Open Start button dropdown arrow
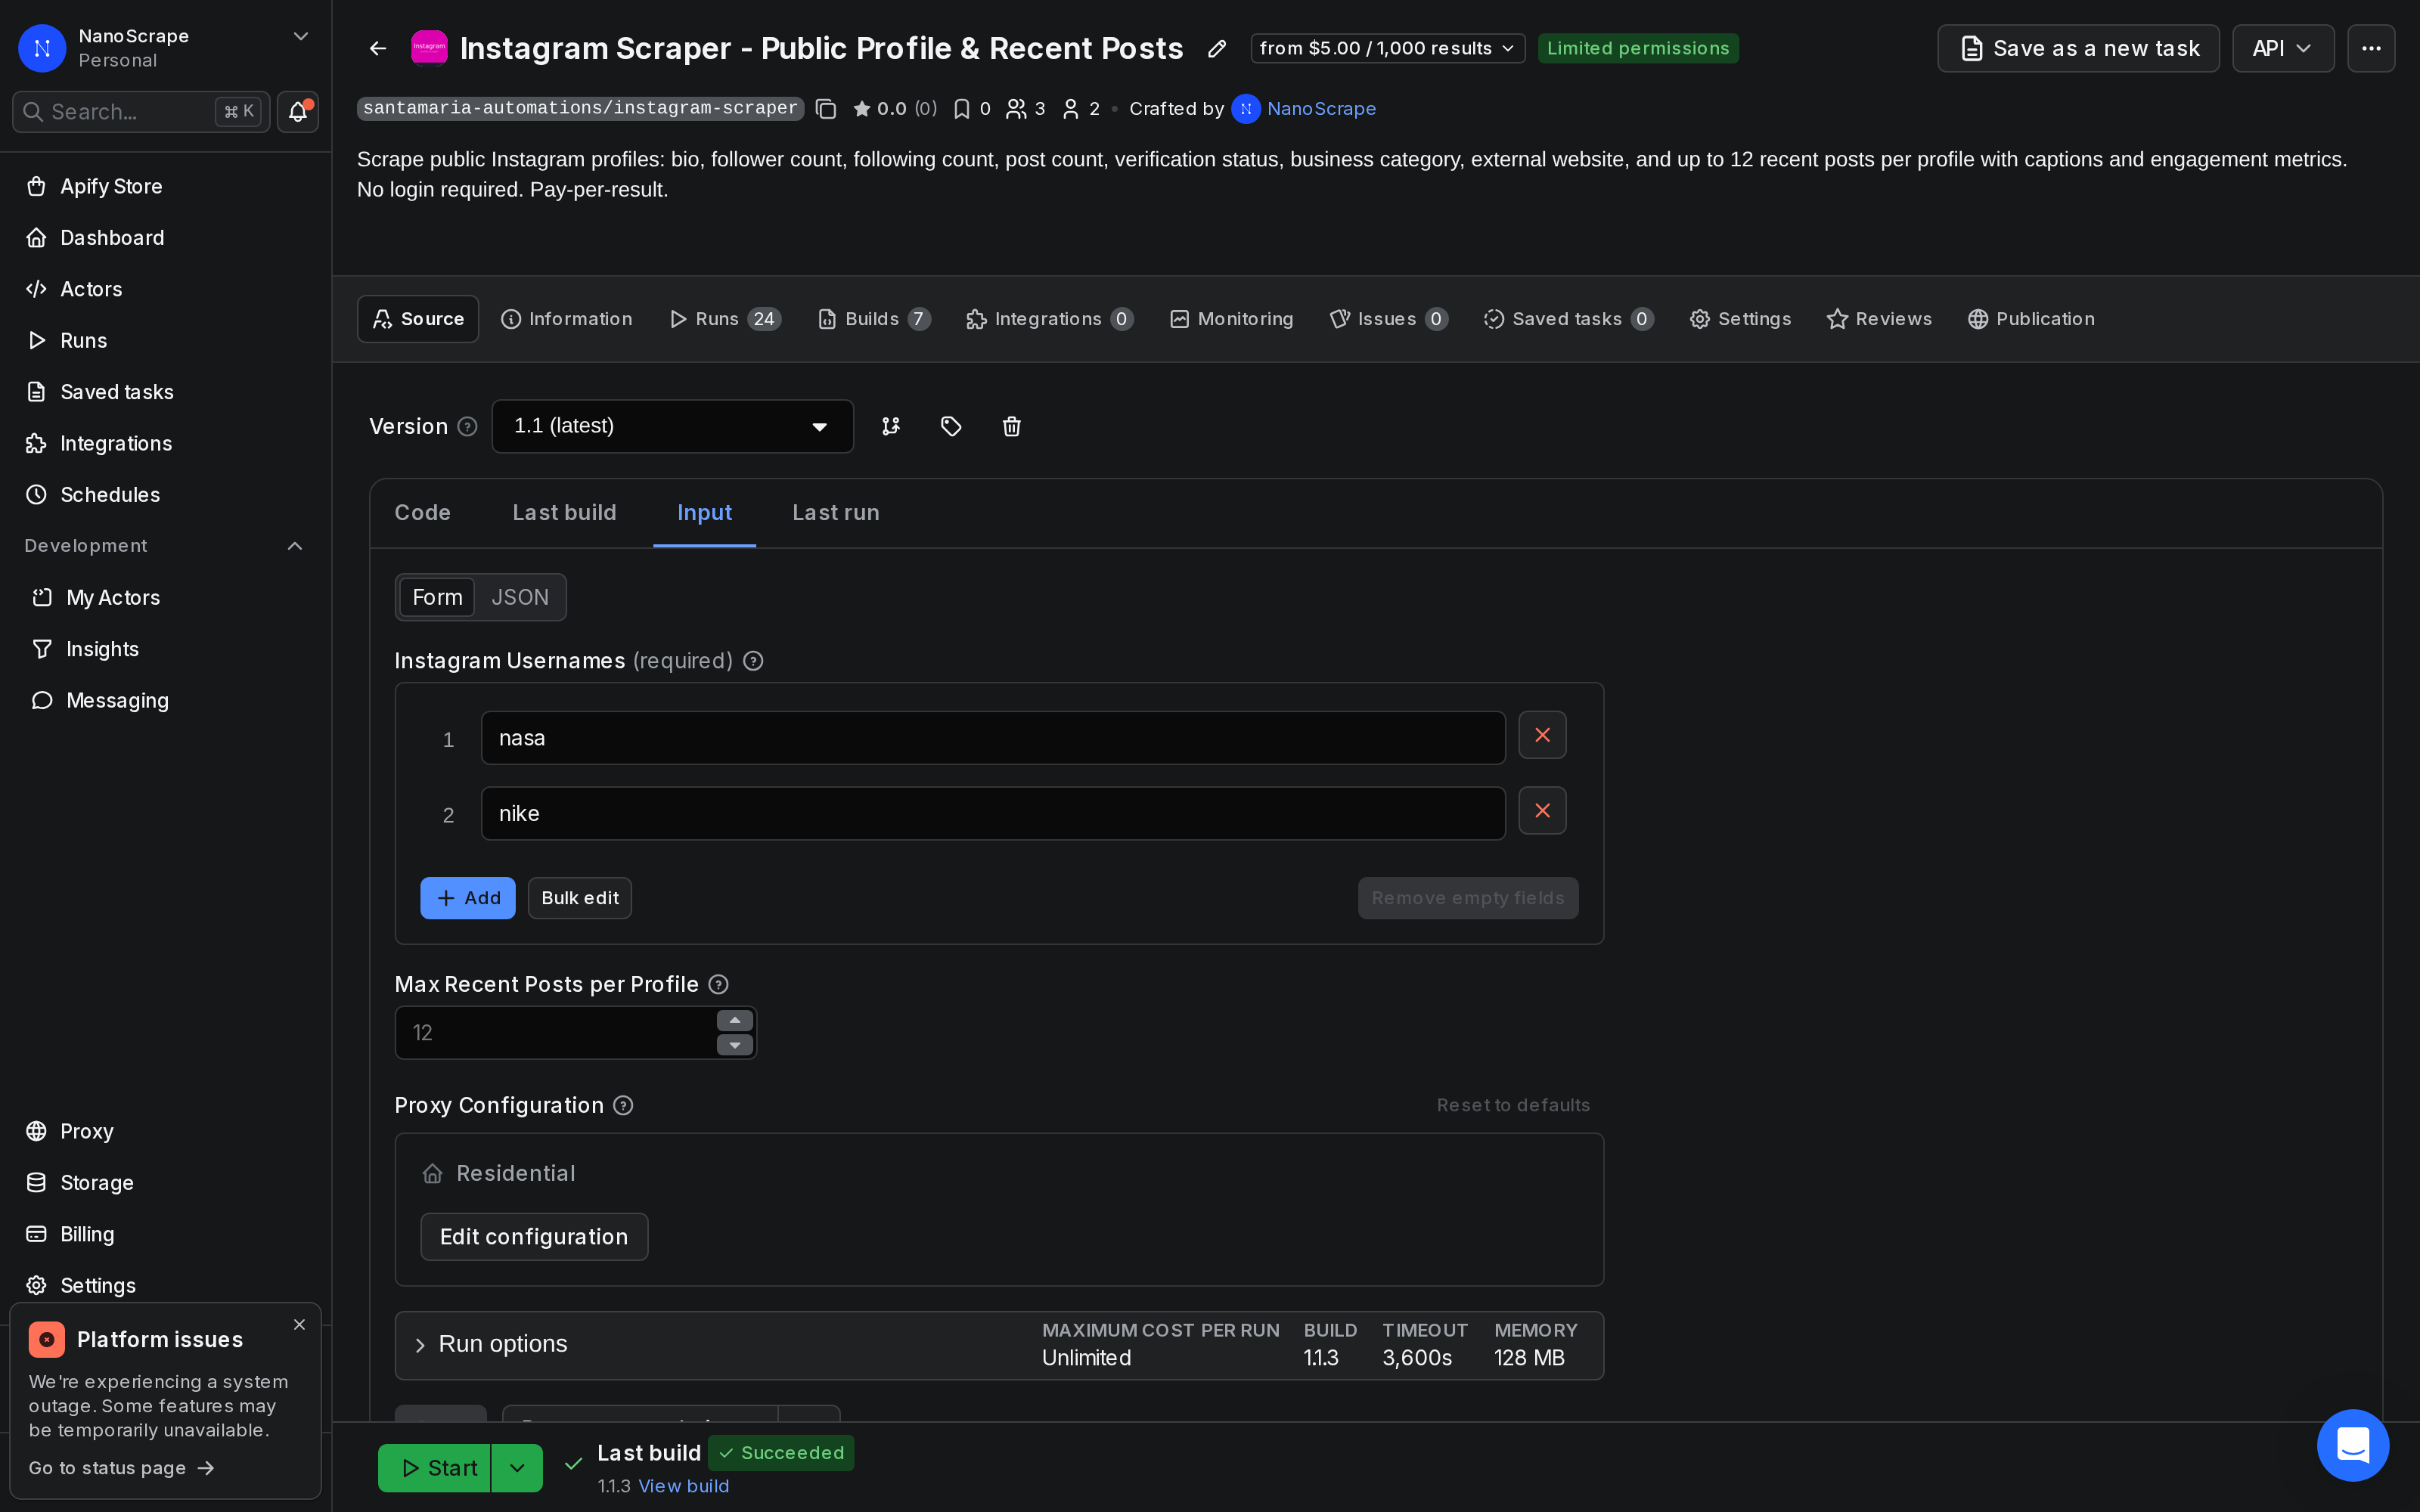The width and height of the screenshot is (2420, 1512). click(517, 1468)
